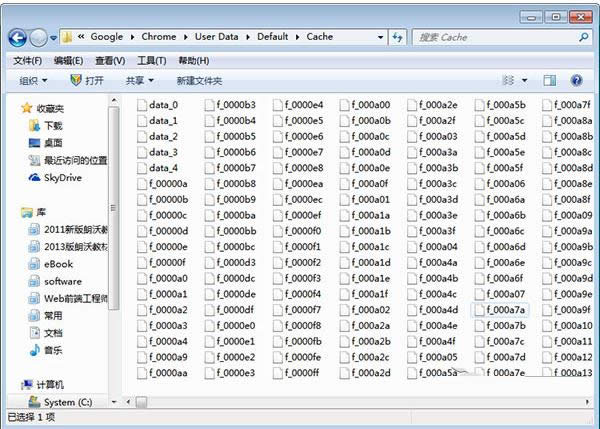Select the eBook library in sidebar
Viewport: 600px width, 429px height.
[58, 264]
